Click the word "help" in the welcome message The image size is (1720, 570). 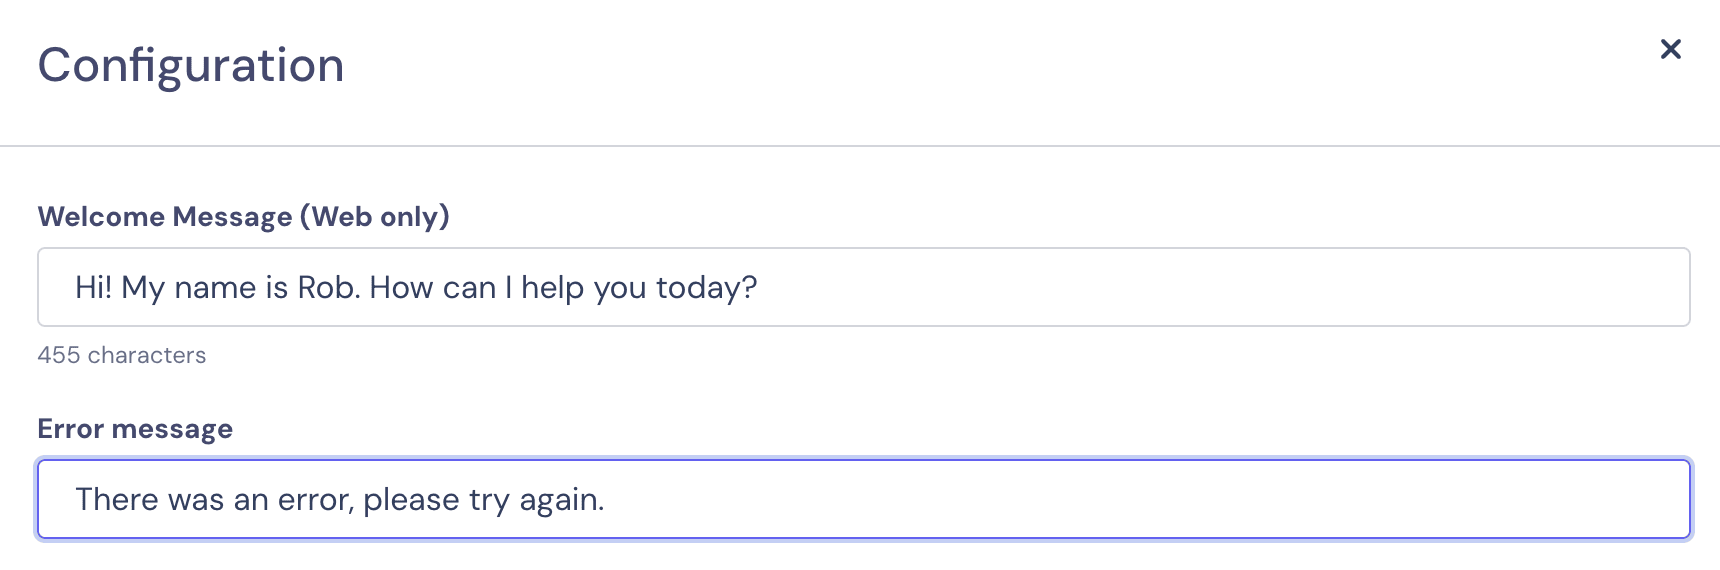point(552,288)
